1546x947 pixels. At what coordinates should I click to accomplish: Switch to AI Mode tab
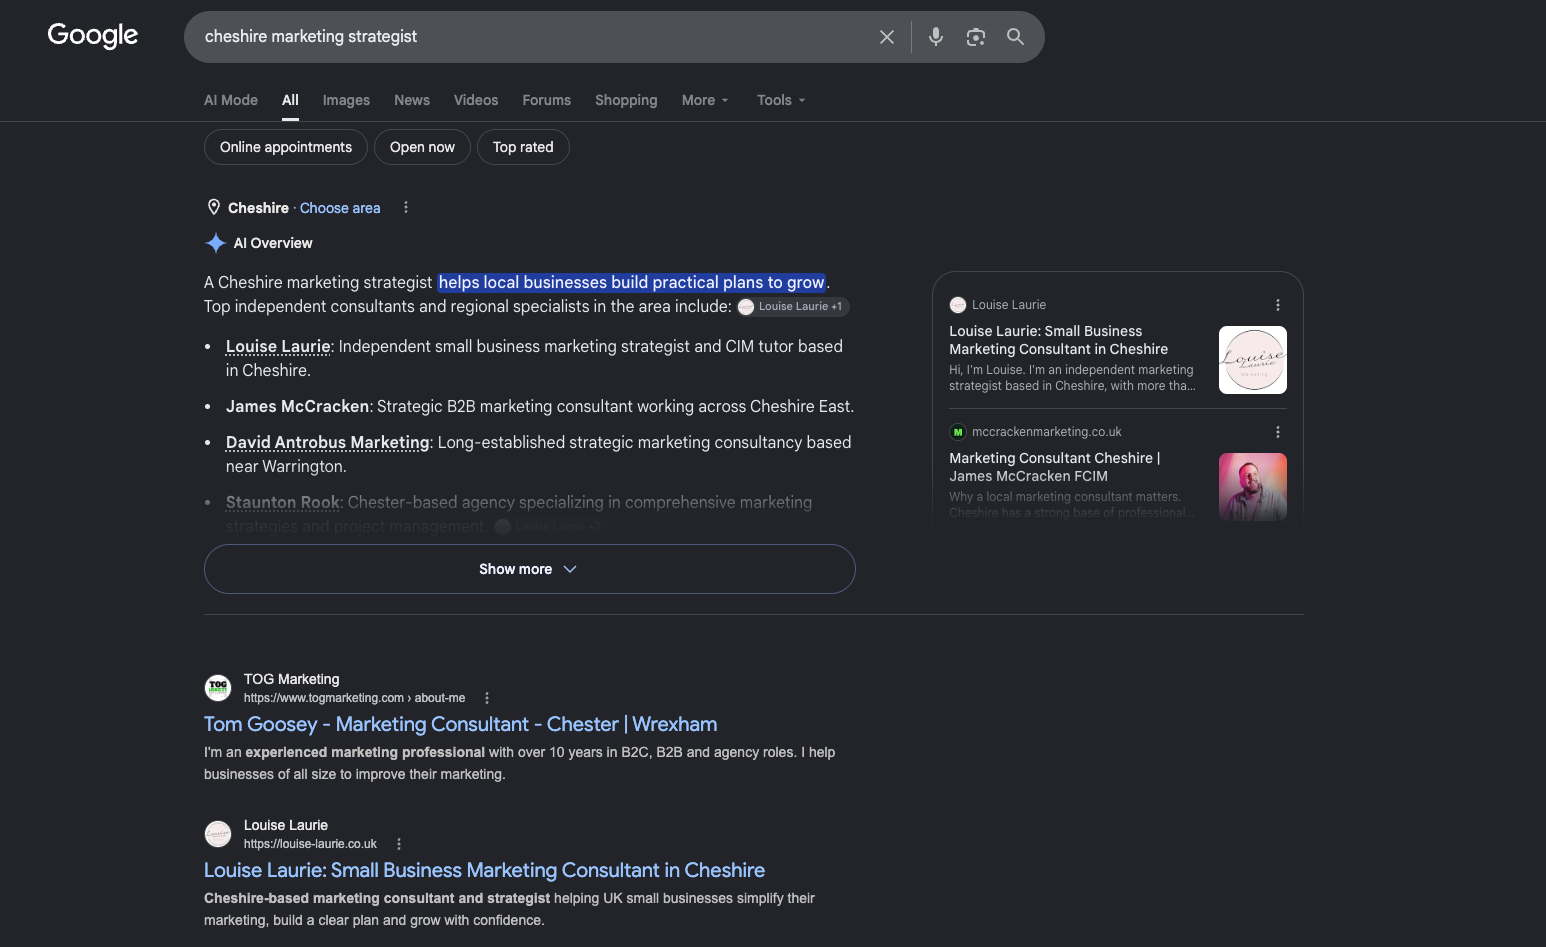[231, 100]
